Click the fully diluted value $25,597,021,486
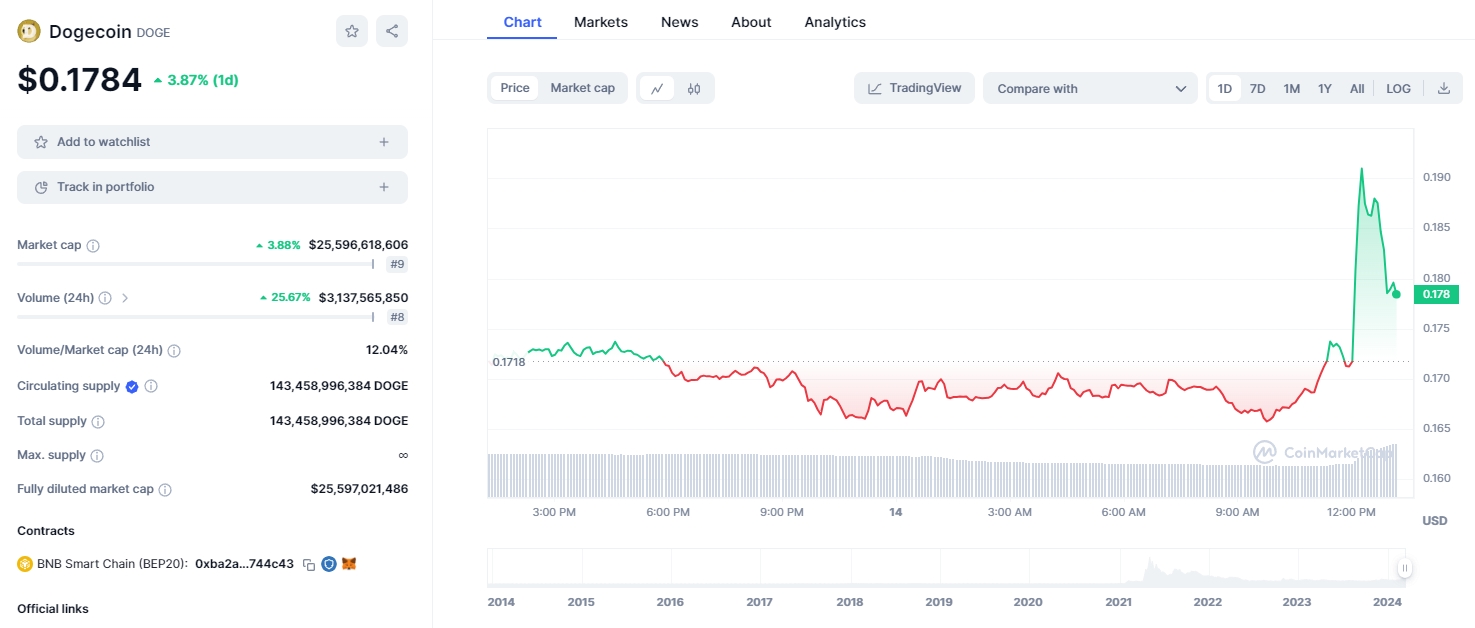The width and height of the screenshot is (1475, 628). [x=359, y=489]
